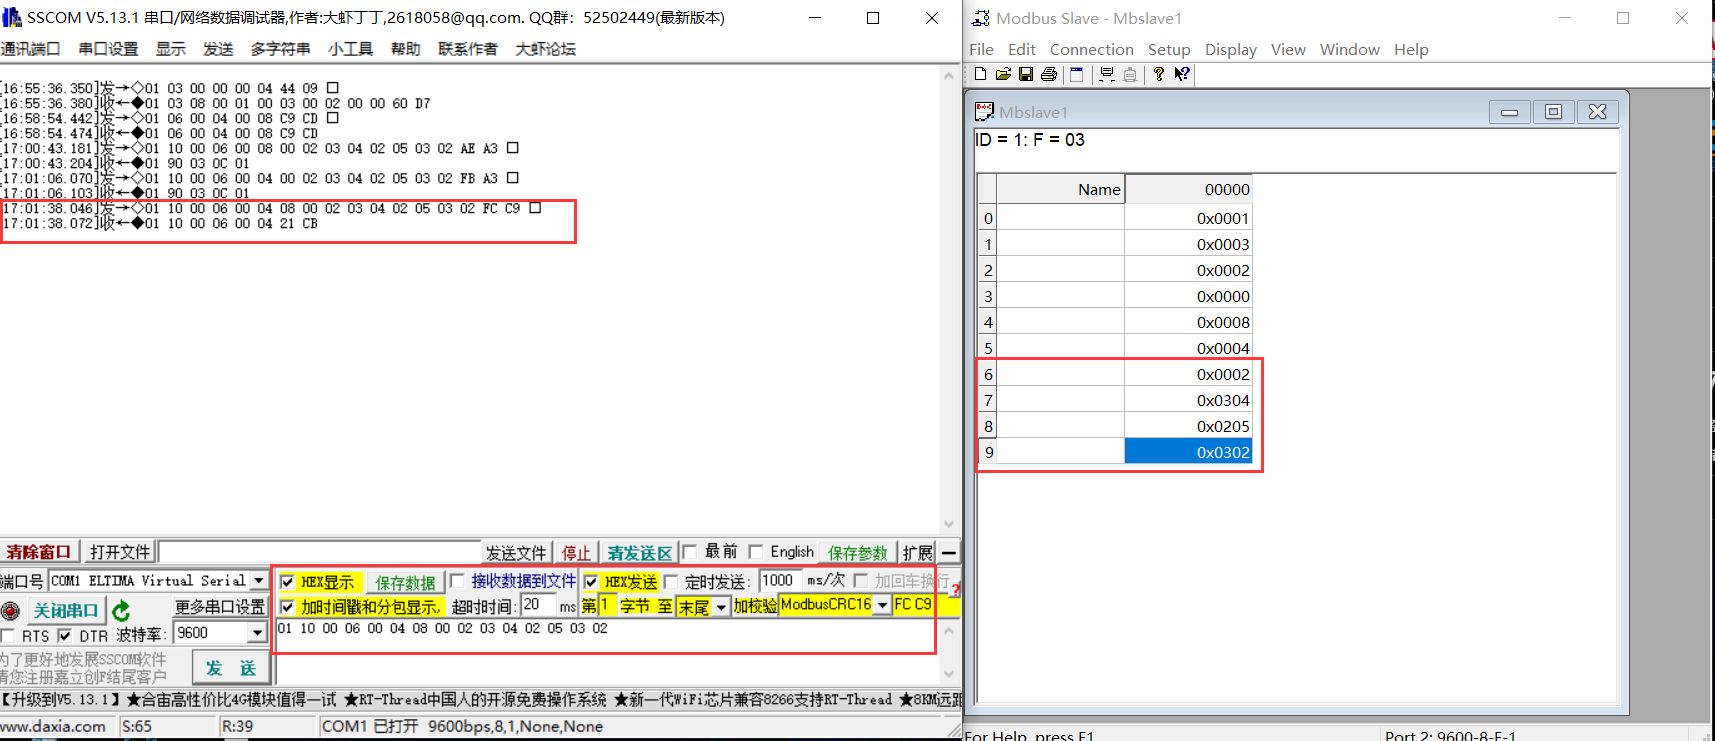Click the green refresh port icon
1715x741 pixels.
(121, 610)
